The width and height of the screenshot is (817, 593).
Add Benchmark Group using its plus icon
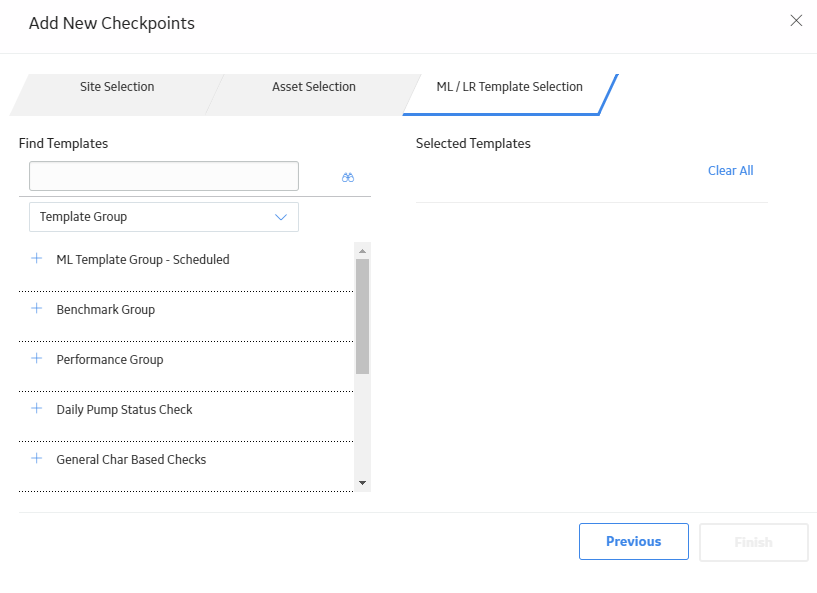point(36,308)
